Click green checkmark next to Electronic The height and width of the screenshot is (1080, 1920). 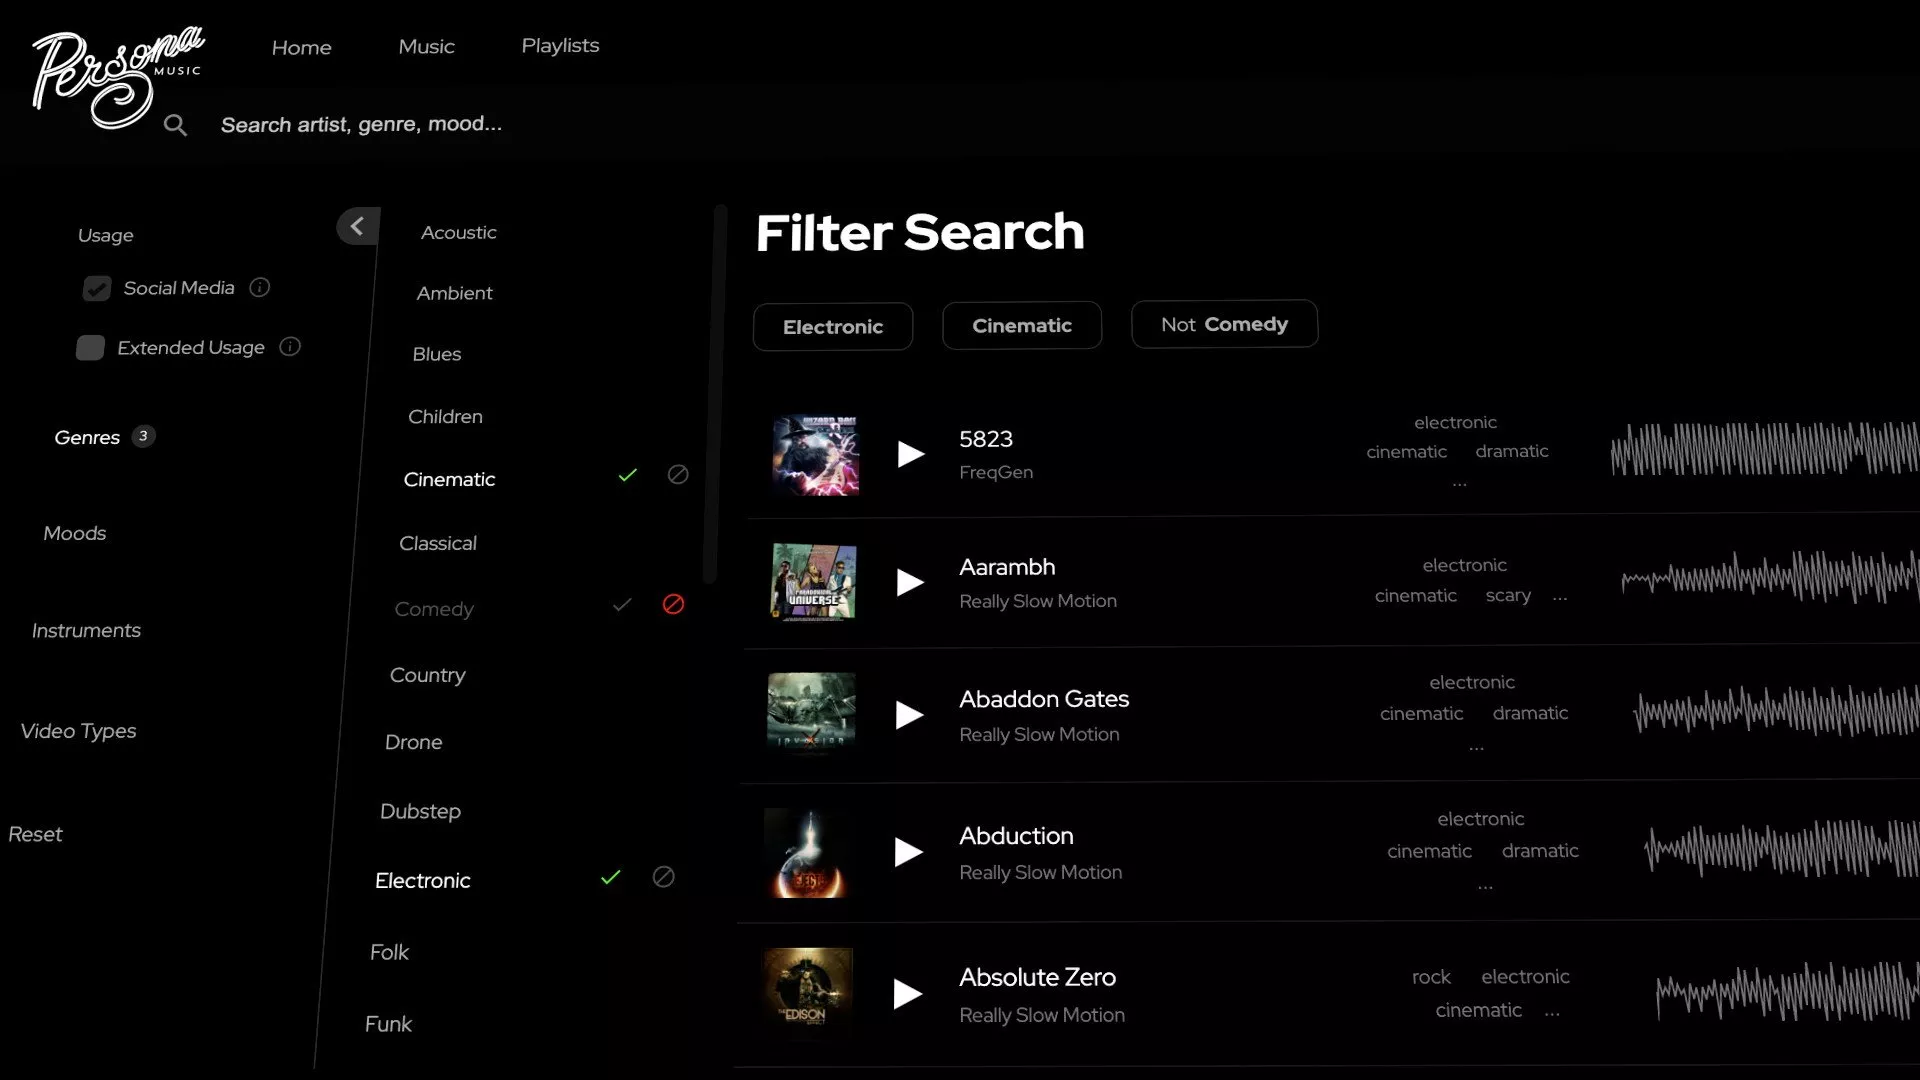[610, 878]
